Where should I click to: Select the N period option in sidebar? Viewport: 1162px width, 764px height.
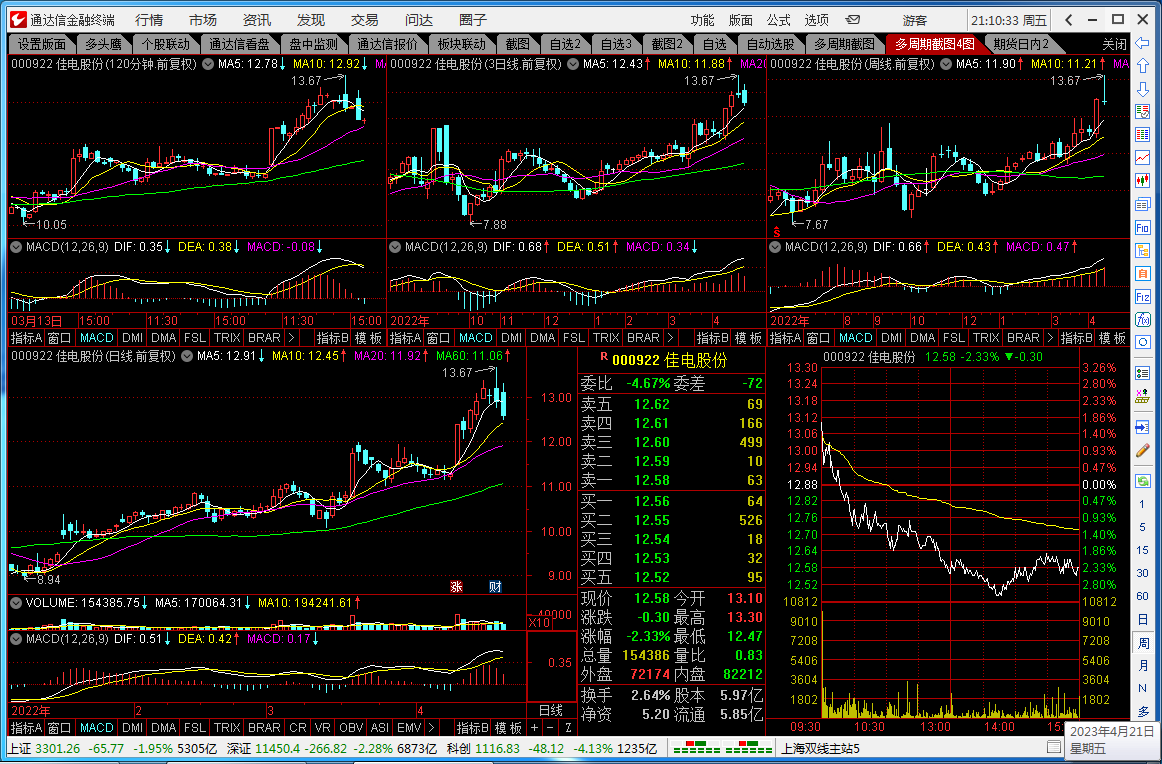(x=1142, y=688)
